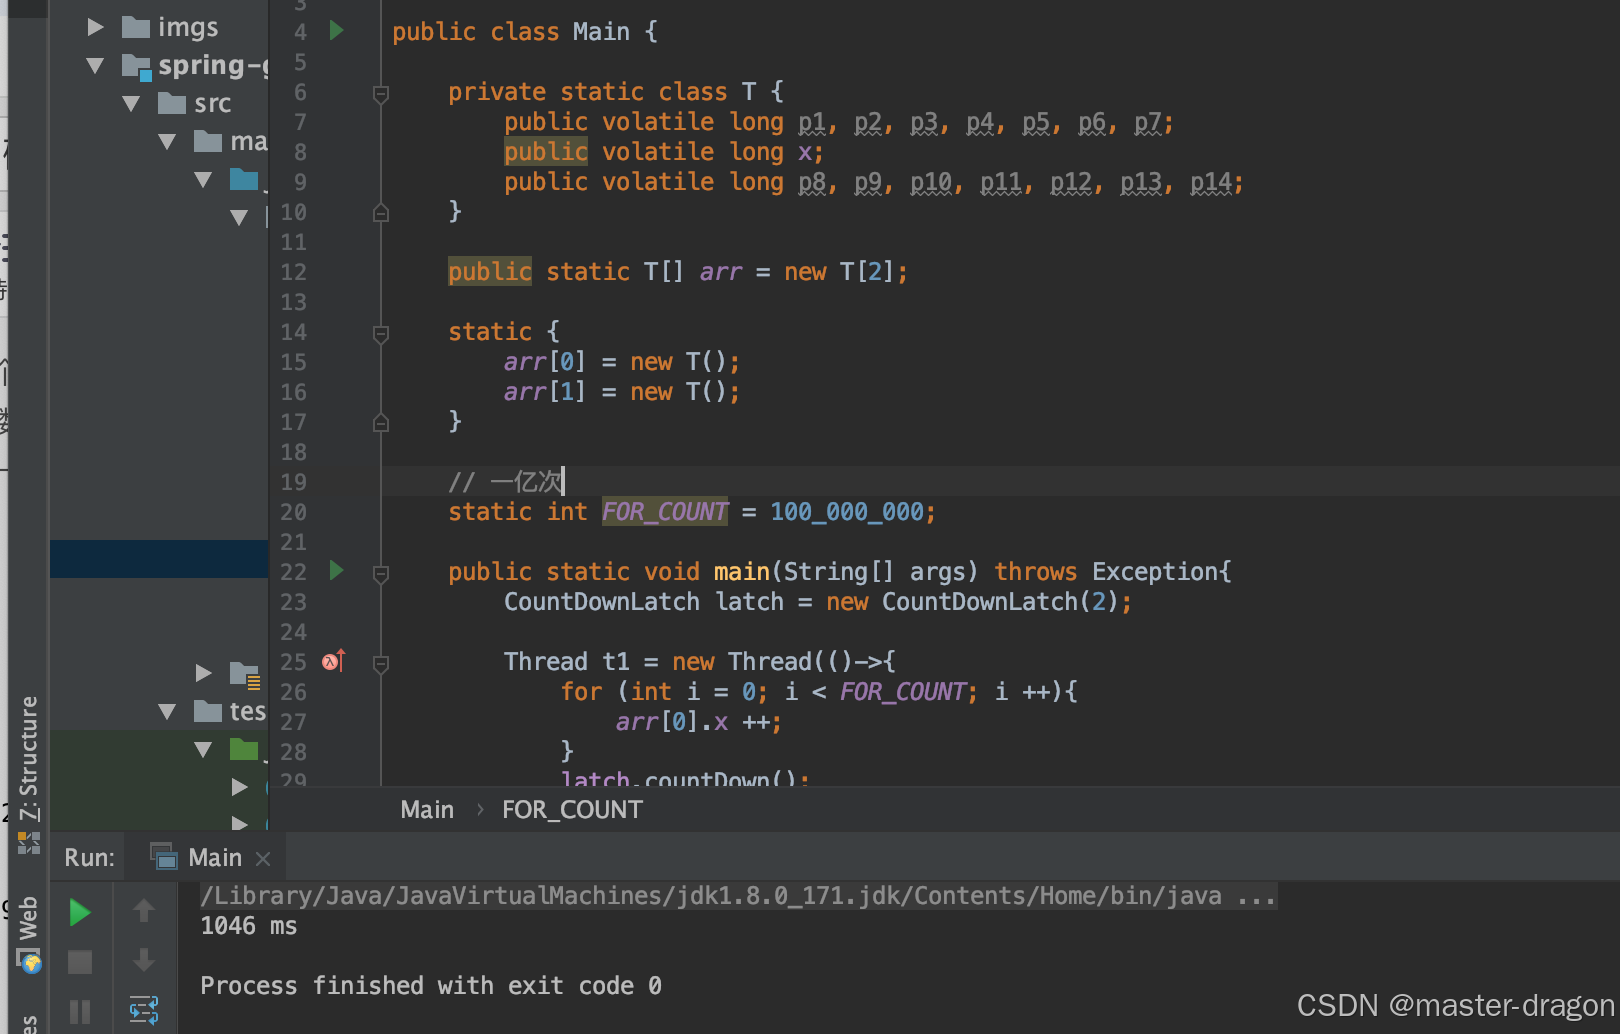
Task: Click the 100_000_000 literal on line 20
Action: pyautogui.click(x=847, y=512)
